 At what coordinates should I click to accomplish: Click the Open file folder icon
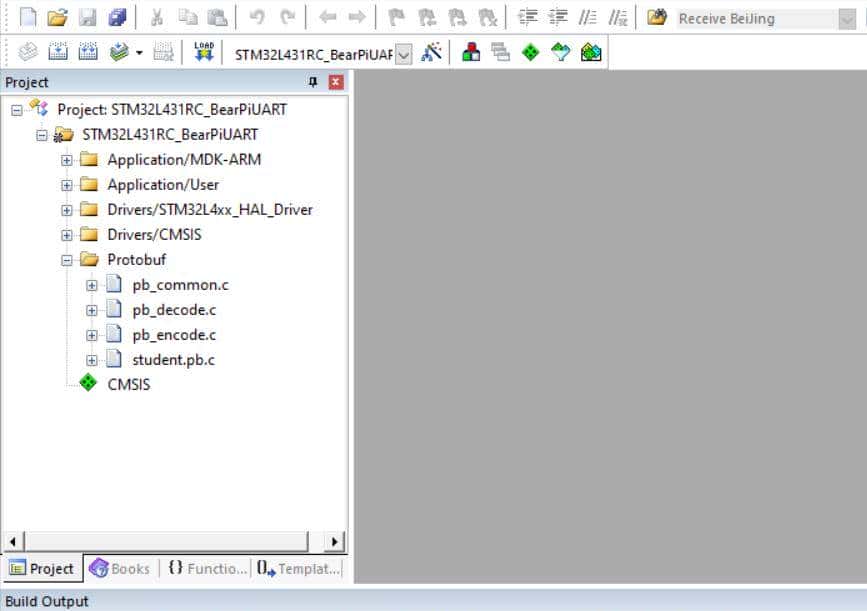pyautogui.click(x=57, y=17)
